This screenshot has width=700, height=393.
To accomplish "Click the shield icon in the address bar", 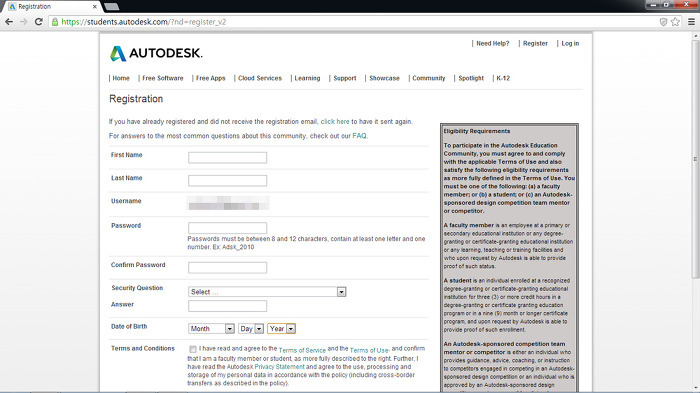I will (663, 21).
